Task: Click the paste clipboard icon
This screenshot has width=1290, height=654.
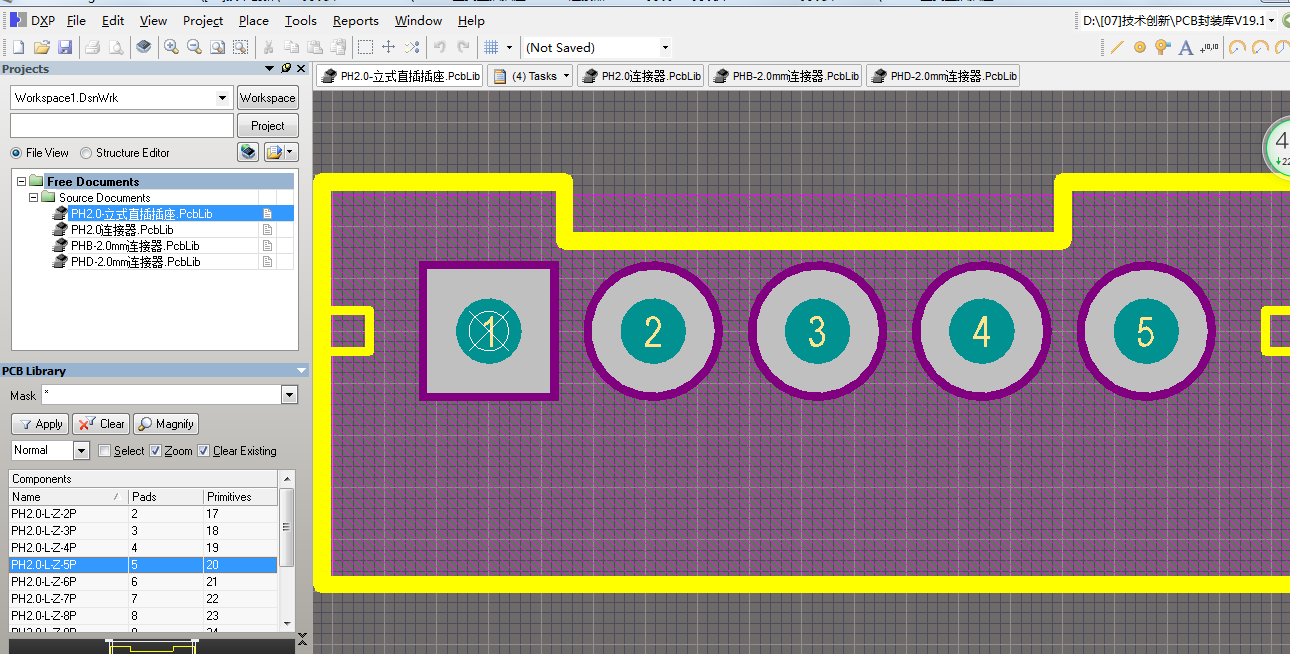Action: [x=314, y=47]
